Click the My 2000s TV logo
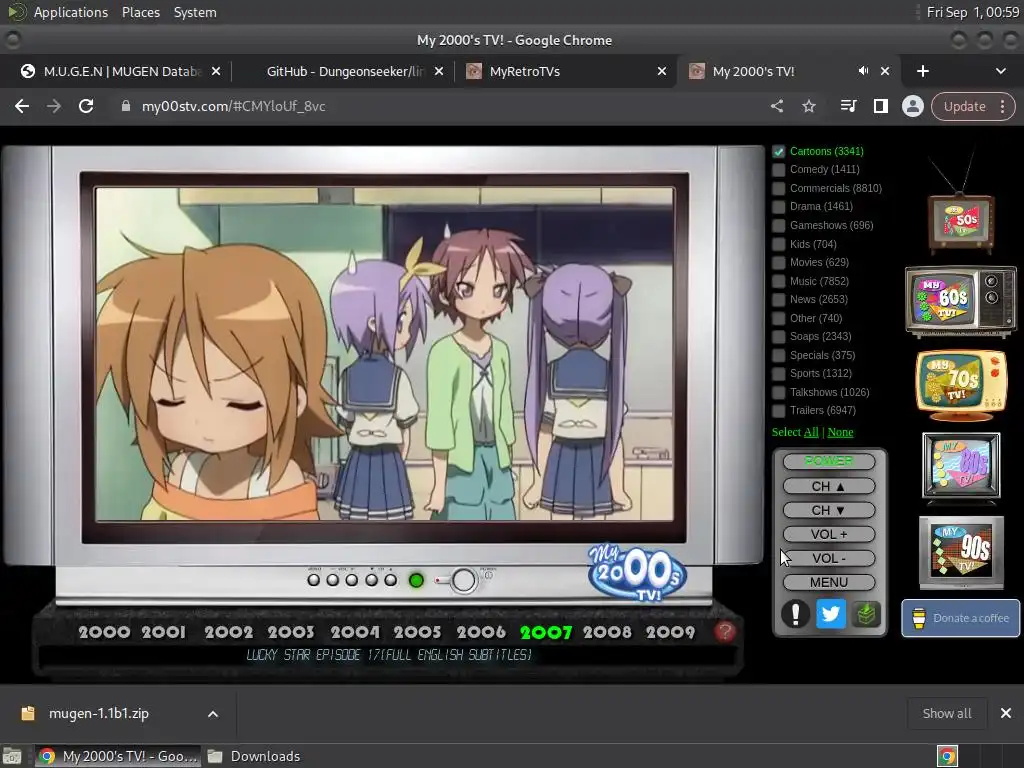The image size is (1024, 768). tap(637, 573)
